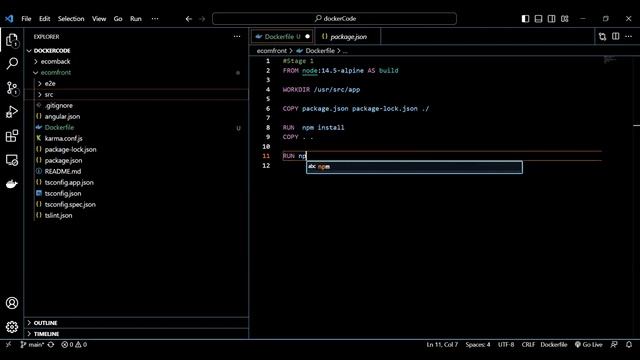
Task: Open the Run and Debug view
Action: [x=12, y=112]
